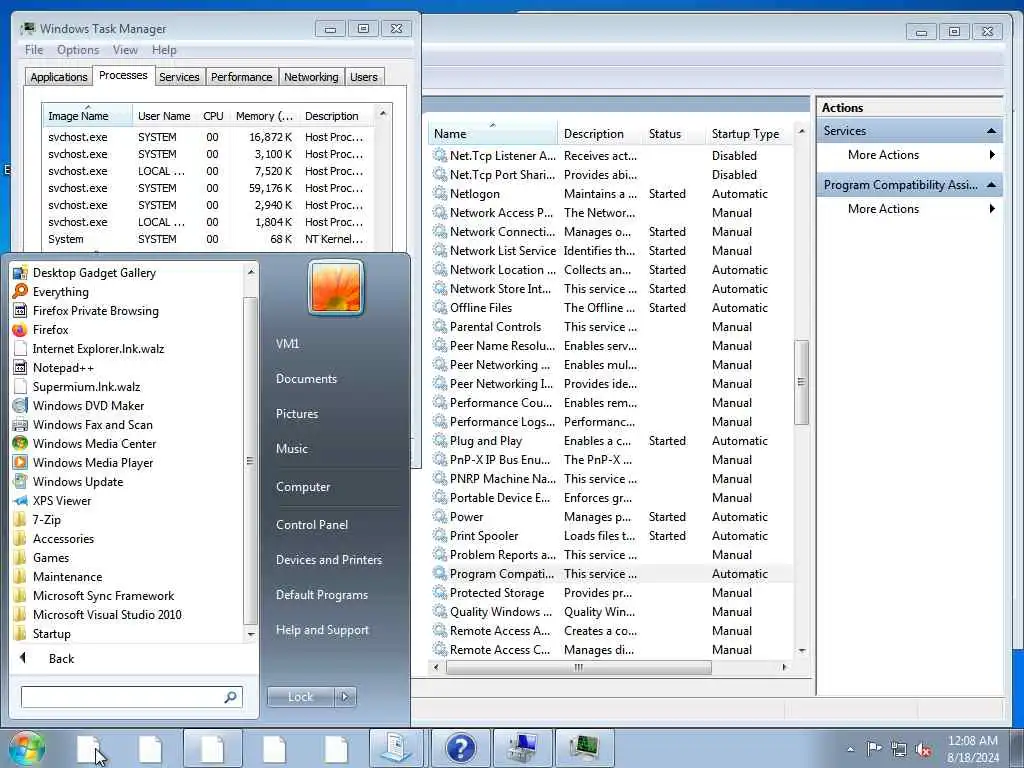Expand the Accessories folder
Screen dimensions: 1024x768
63,539
